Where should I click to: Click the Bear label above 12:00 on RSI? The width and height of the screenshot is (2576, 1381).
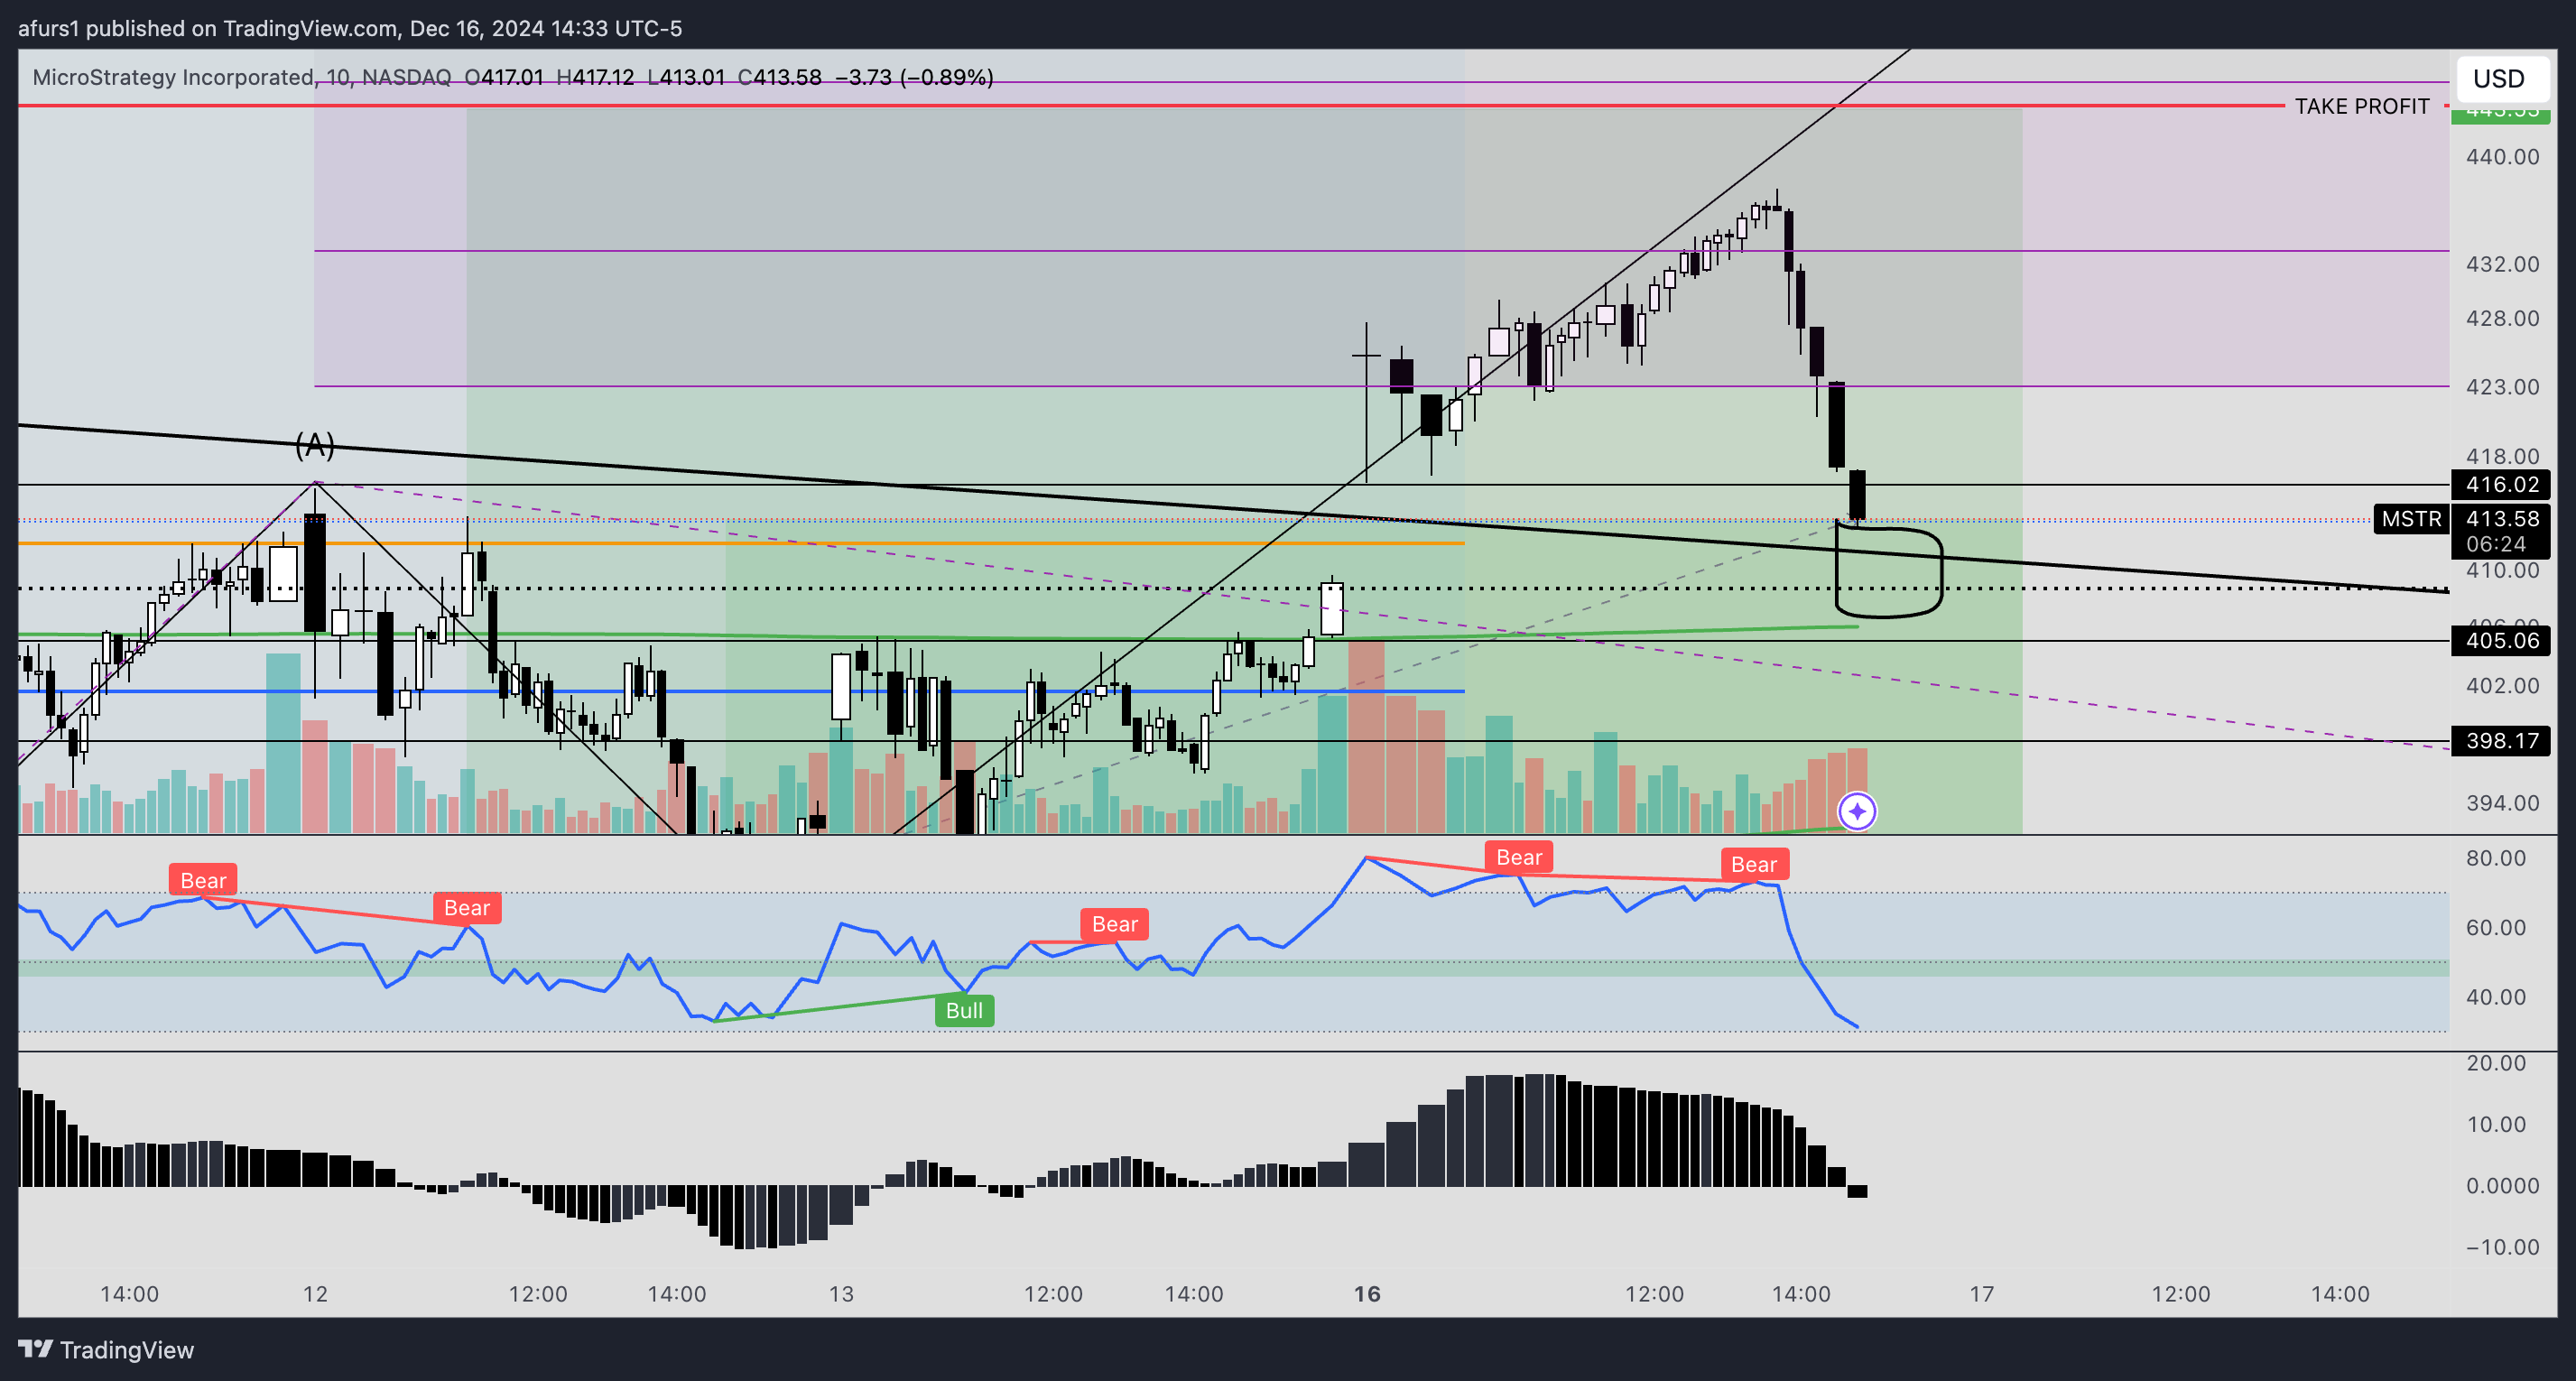point(1114,924)
